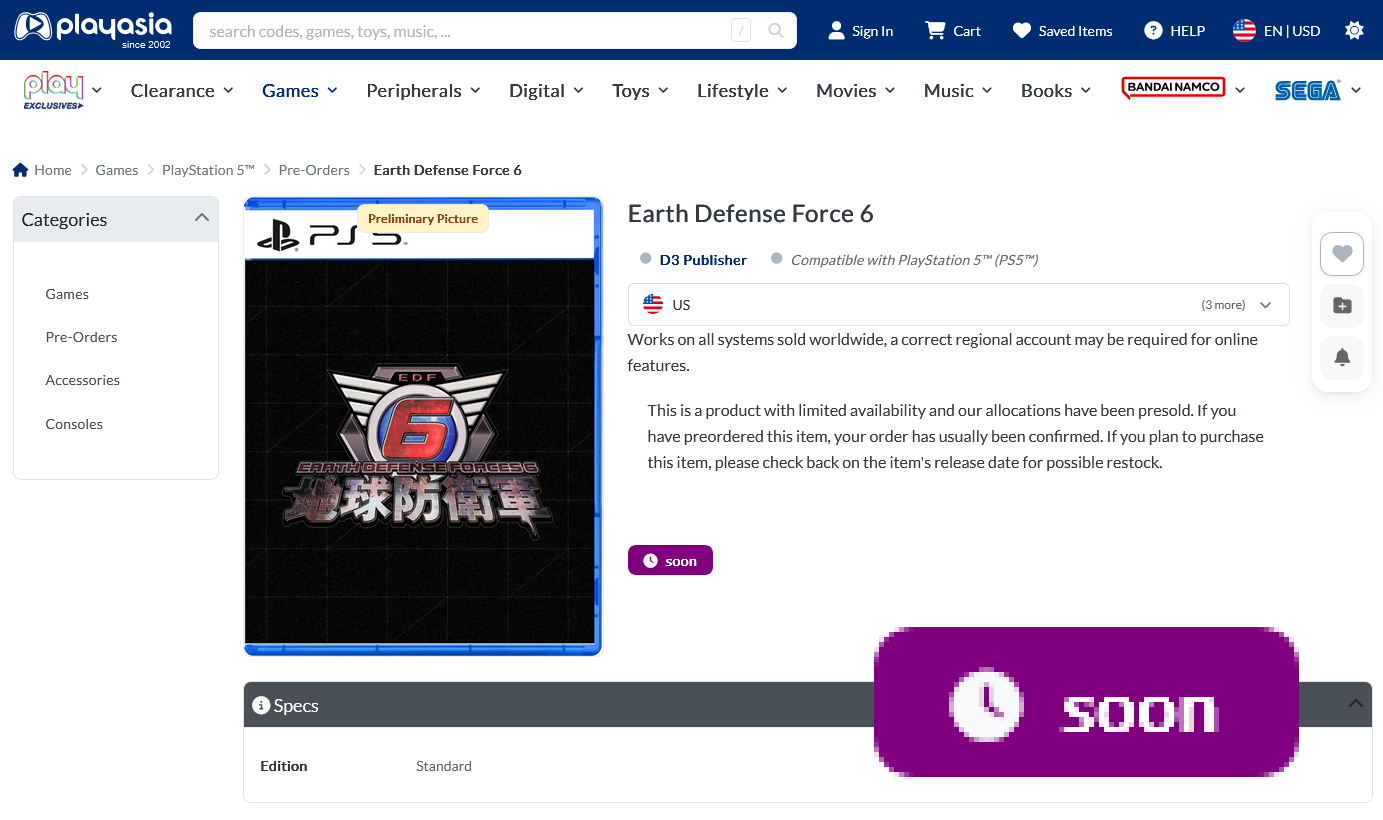Expand the Games menu in the navigation bar
This screenshot has width=1383, height=820.
tap(300, 90)
